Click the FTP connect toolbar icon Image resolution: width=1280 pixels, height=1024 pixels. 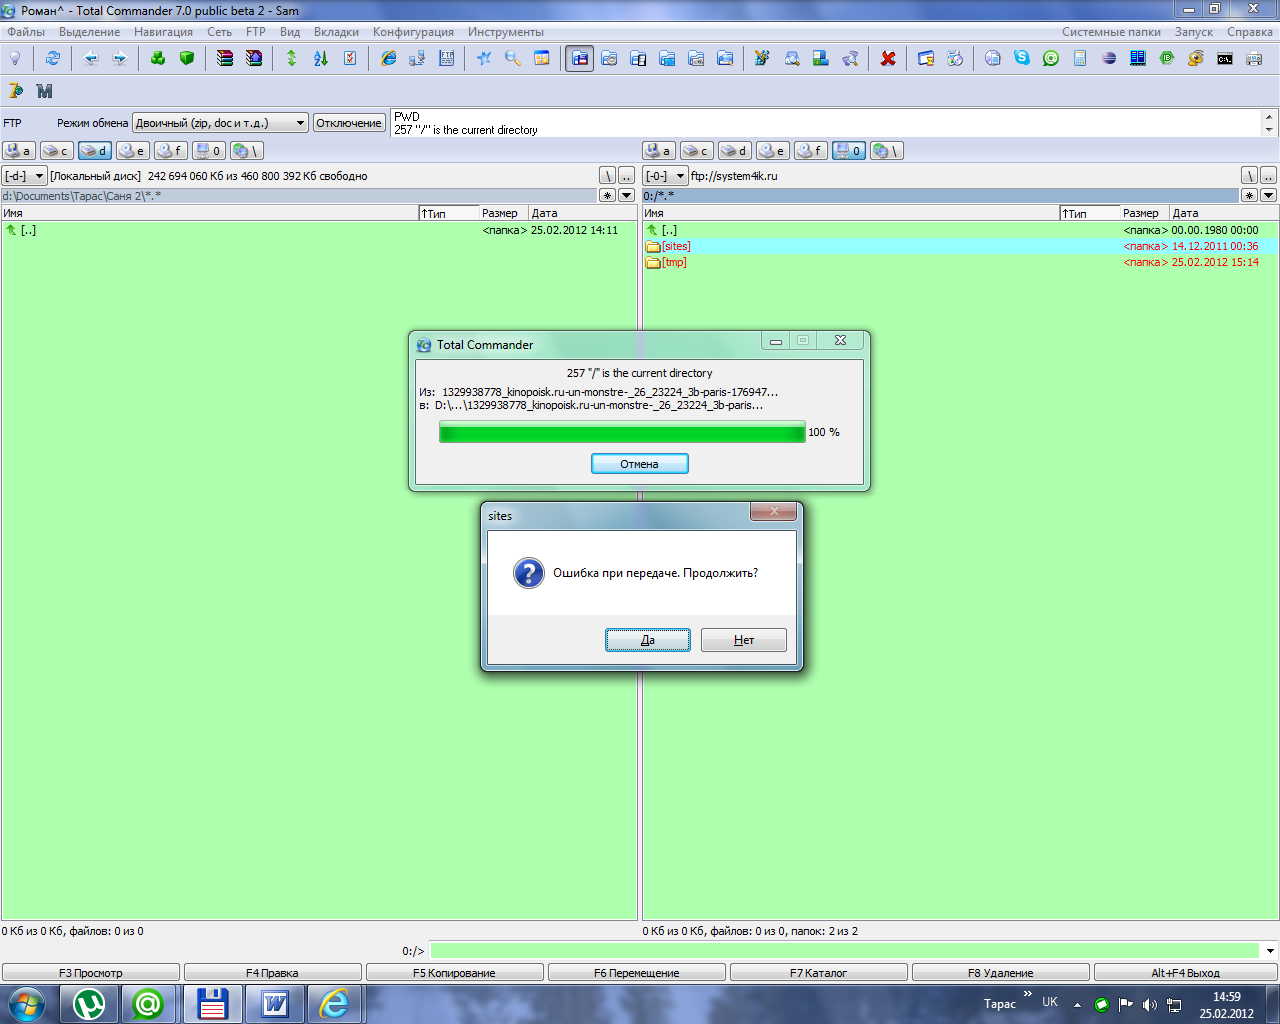click(417, 58)
